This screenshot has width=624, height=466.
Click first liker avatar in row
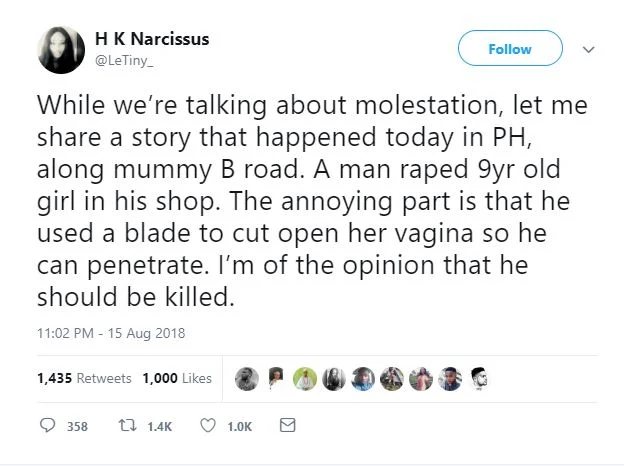point(247,378)
